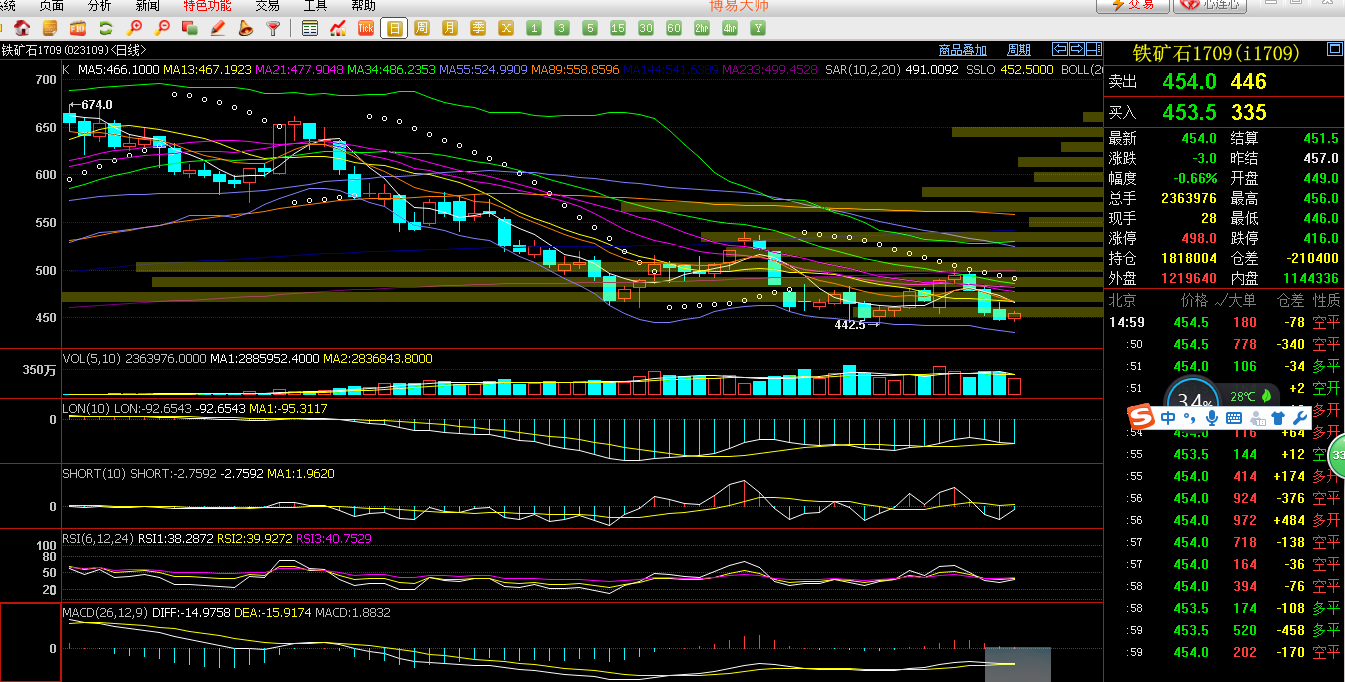Toggle the side panel layout icon
The width and height of the screenshot is (1345, 682).
click(x=1094, y=49)
